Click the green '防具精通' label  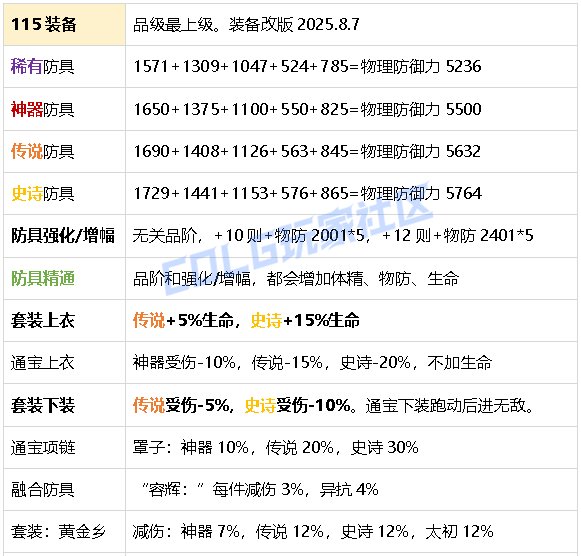[43, 279]
